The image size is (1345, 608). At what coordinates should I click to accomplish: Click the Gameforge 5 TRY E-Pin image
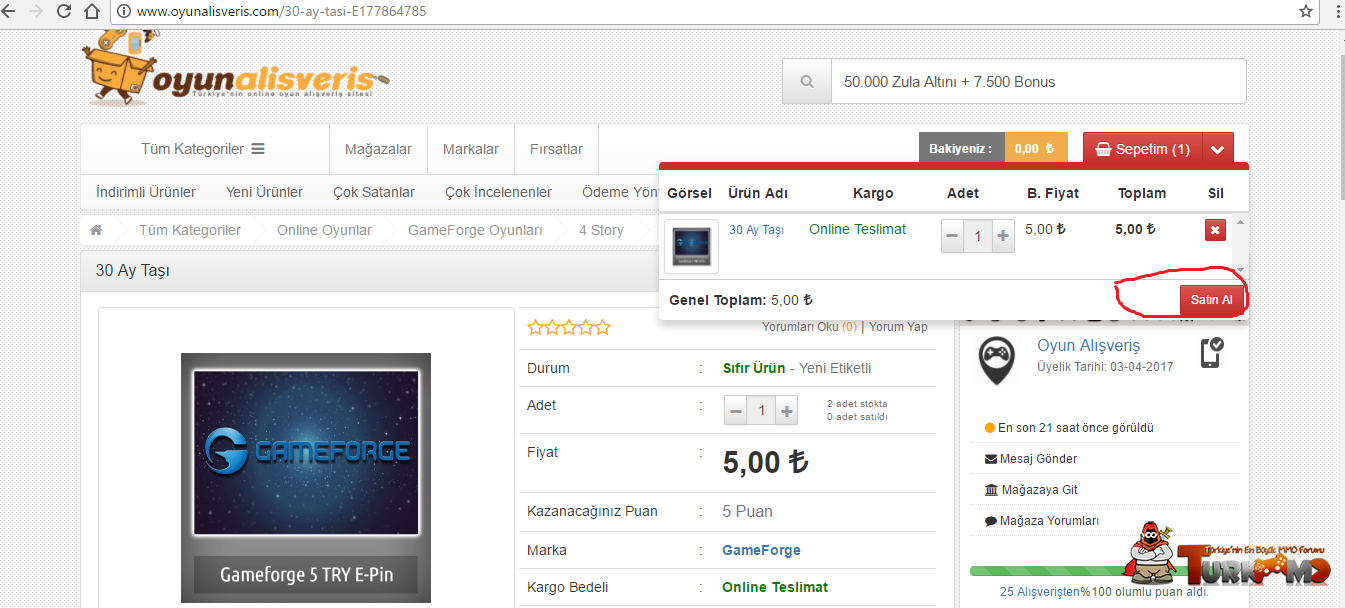click(x=306, y=477)
